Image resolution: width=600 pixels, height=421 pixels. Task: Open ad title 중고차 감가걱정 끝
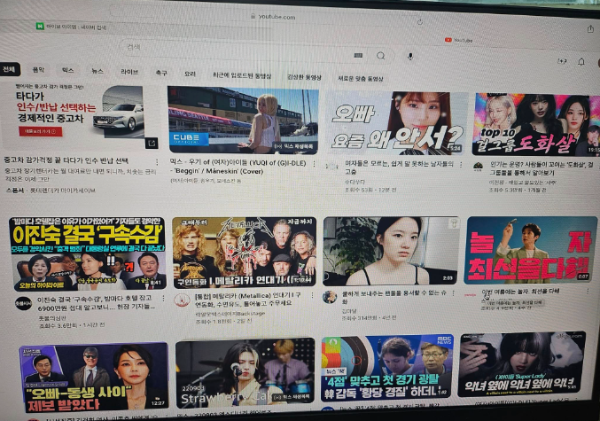[x=66, y=160]
